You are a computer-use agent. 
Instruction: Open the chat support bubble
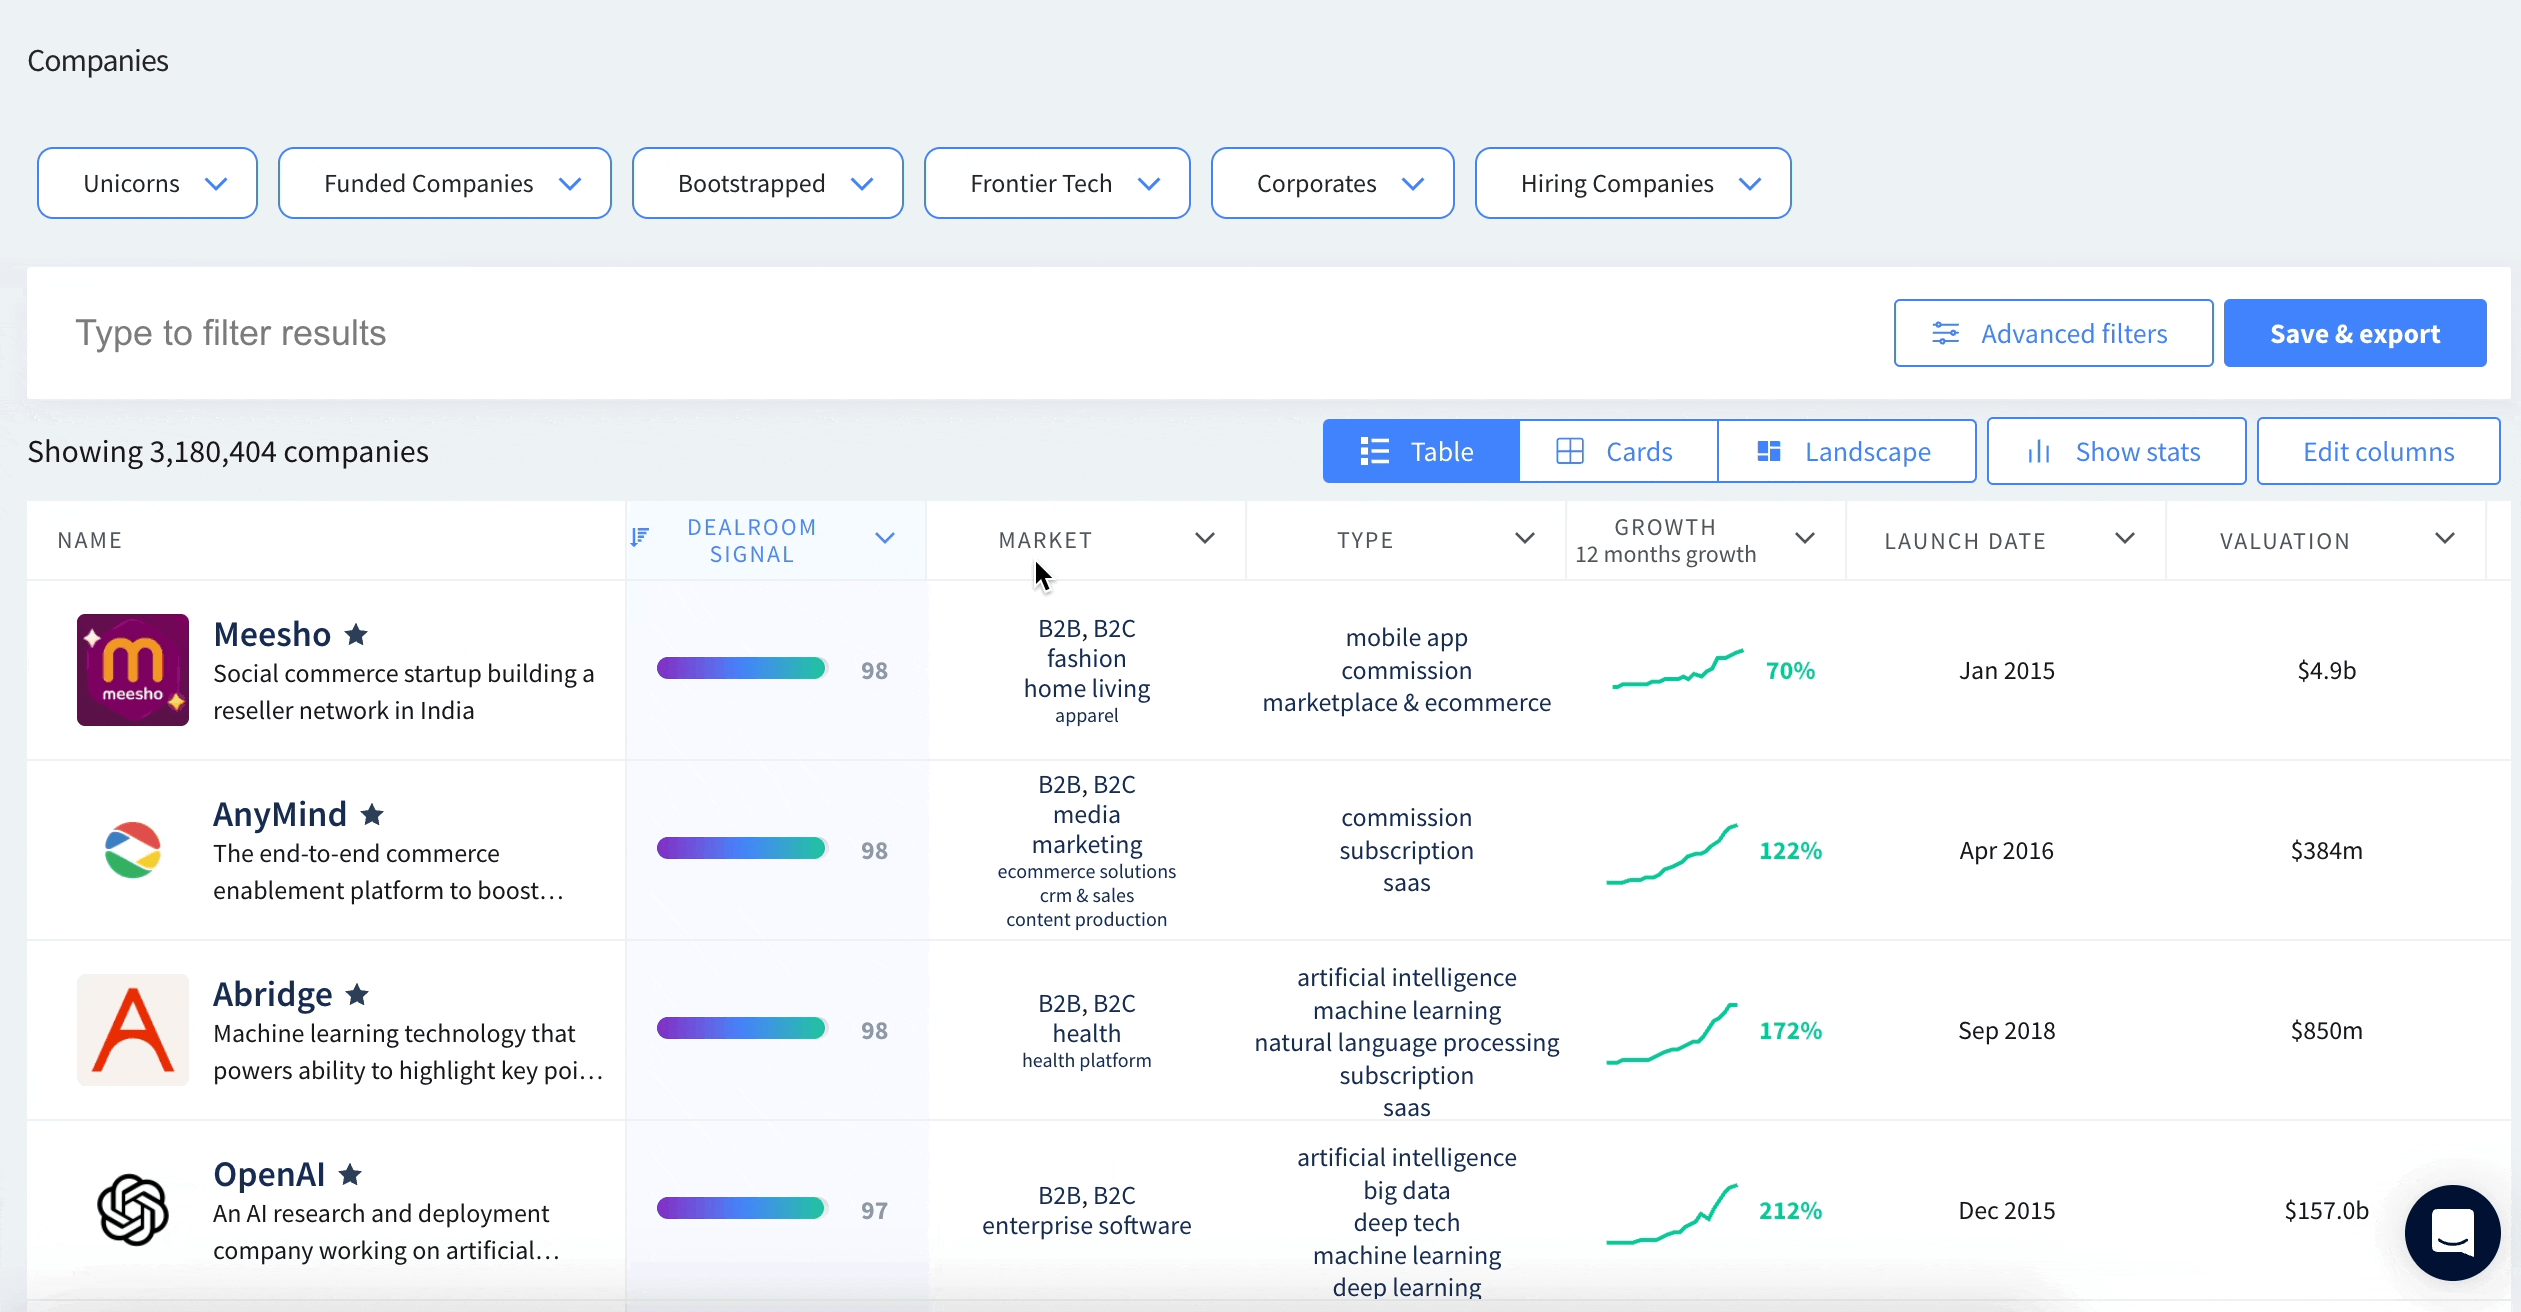pyautogui.click(x=2452, y=1232)
